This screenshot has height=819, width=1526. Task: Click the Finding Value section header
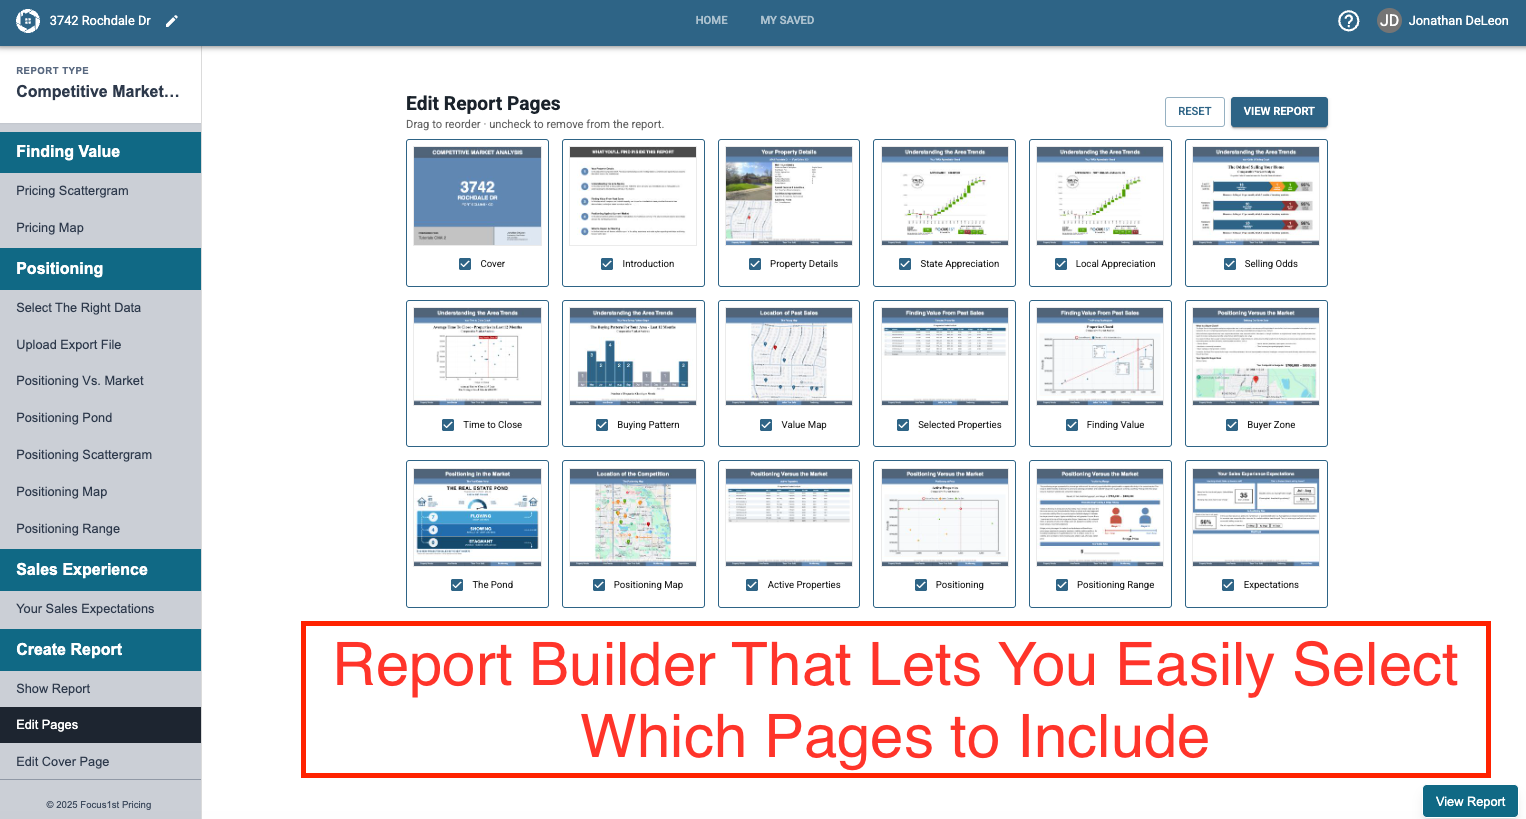[x=100, y=152]
